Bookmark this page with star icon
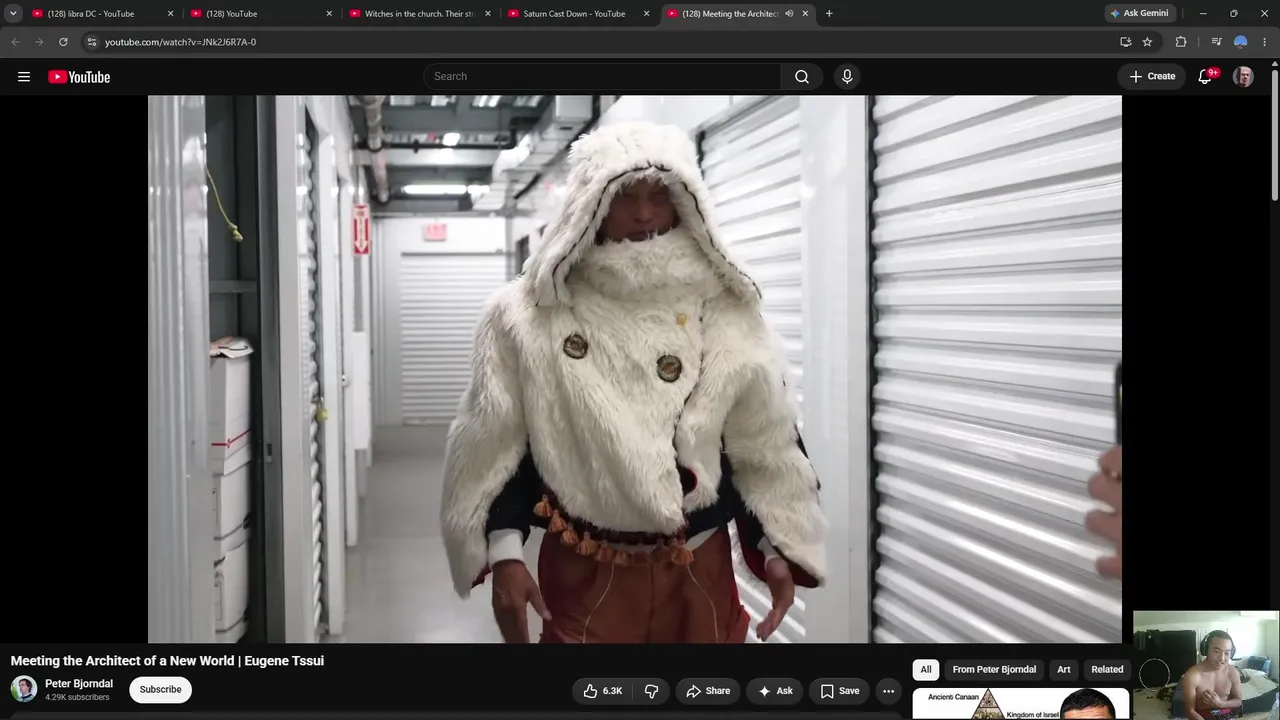Image resolution: width=1280 pixels, height=720 pixels. (1147, 42)
